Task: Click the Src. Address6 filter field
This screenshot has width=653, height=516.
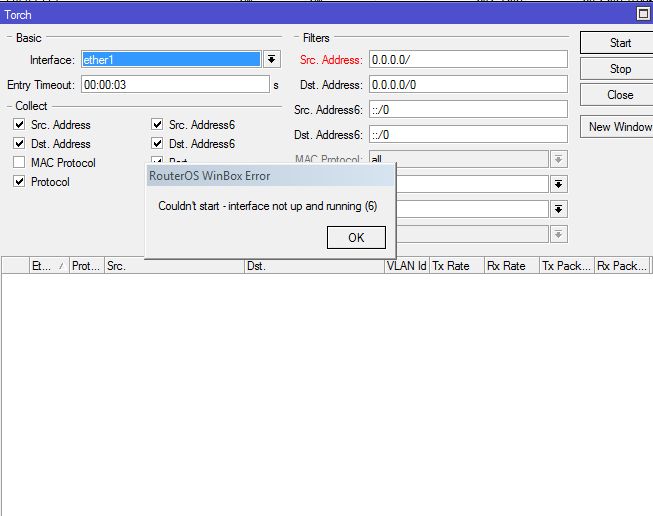Action: pyautogui.click(x=468, y=110)
